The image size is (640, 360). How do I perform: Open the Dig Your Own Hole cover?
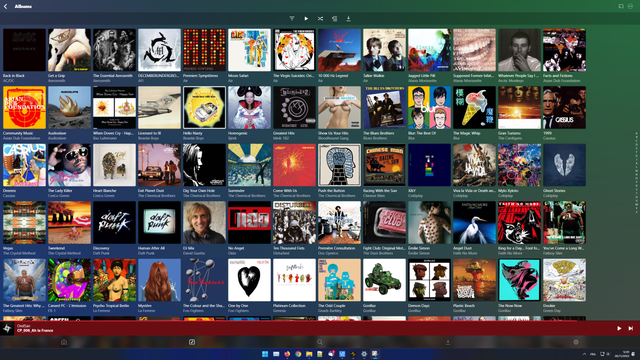pyautogui.click(x=204, y=165)
